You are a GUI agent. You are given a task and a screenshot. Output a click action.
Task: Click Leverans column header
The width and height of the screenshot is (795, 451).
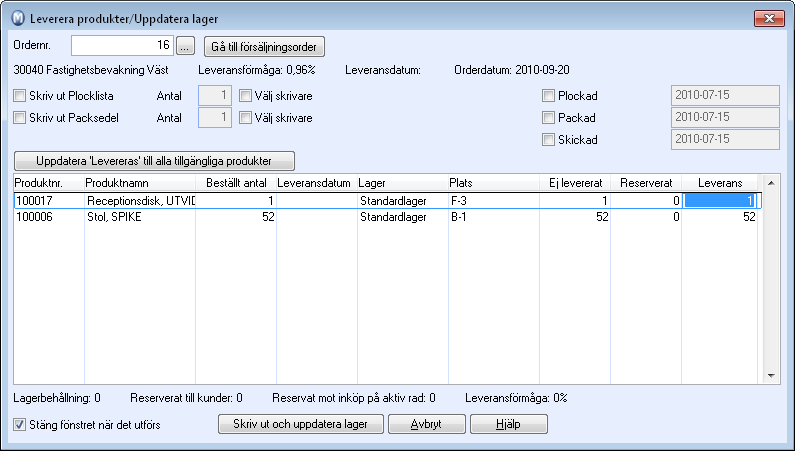point(719,183)
